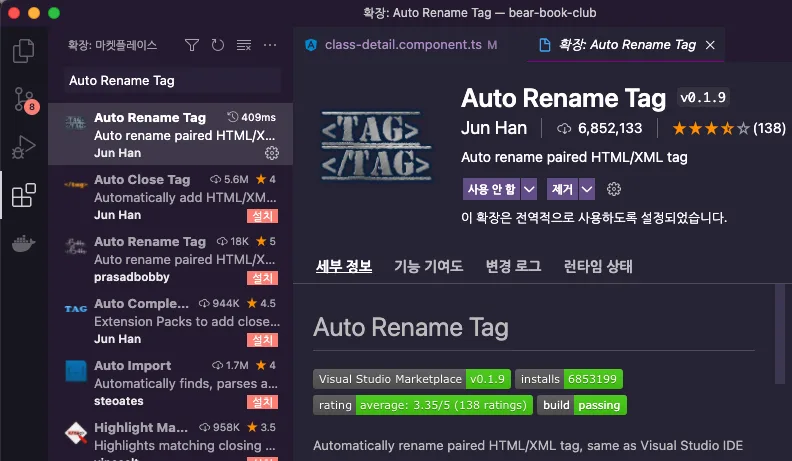This screenshot has height=461, width=792.
Task: Click the Auto Rename Tag search field
Action: (x=172, y=81)
